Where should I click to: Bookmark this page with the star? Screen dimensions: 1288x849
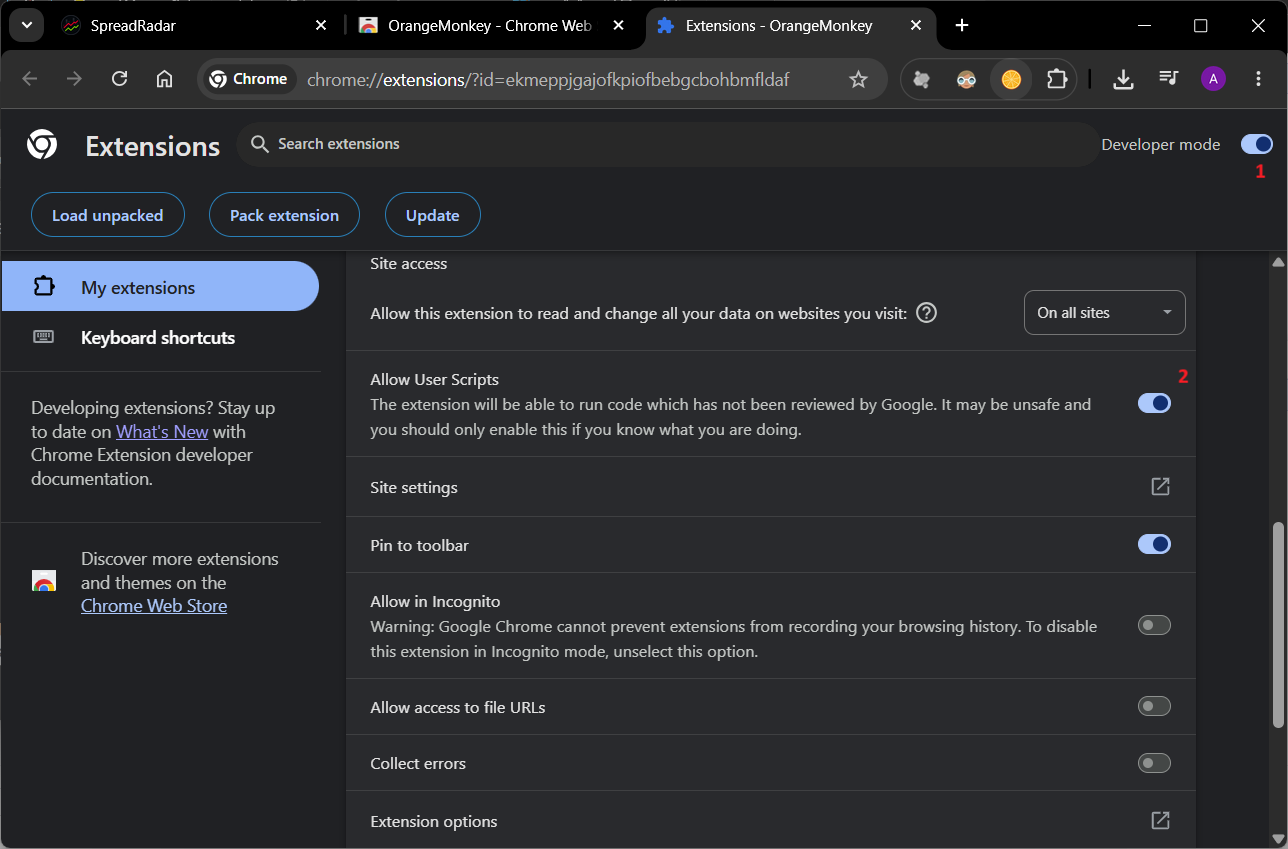(x=858, y=79)
